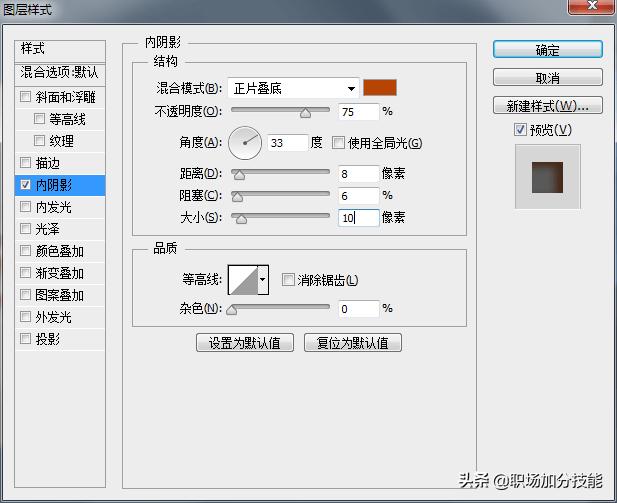Enable the 斜面和浮雕 checkbox
617x503 pixels.
(x=25, y=96)
